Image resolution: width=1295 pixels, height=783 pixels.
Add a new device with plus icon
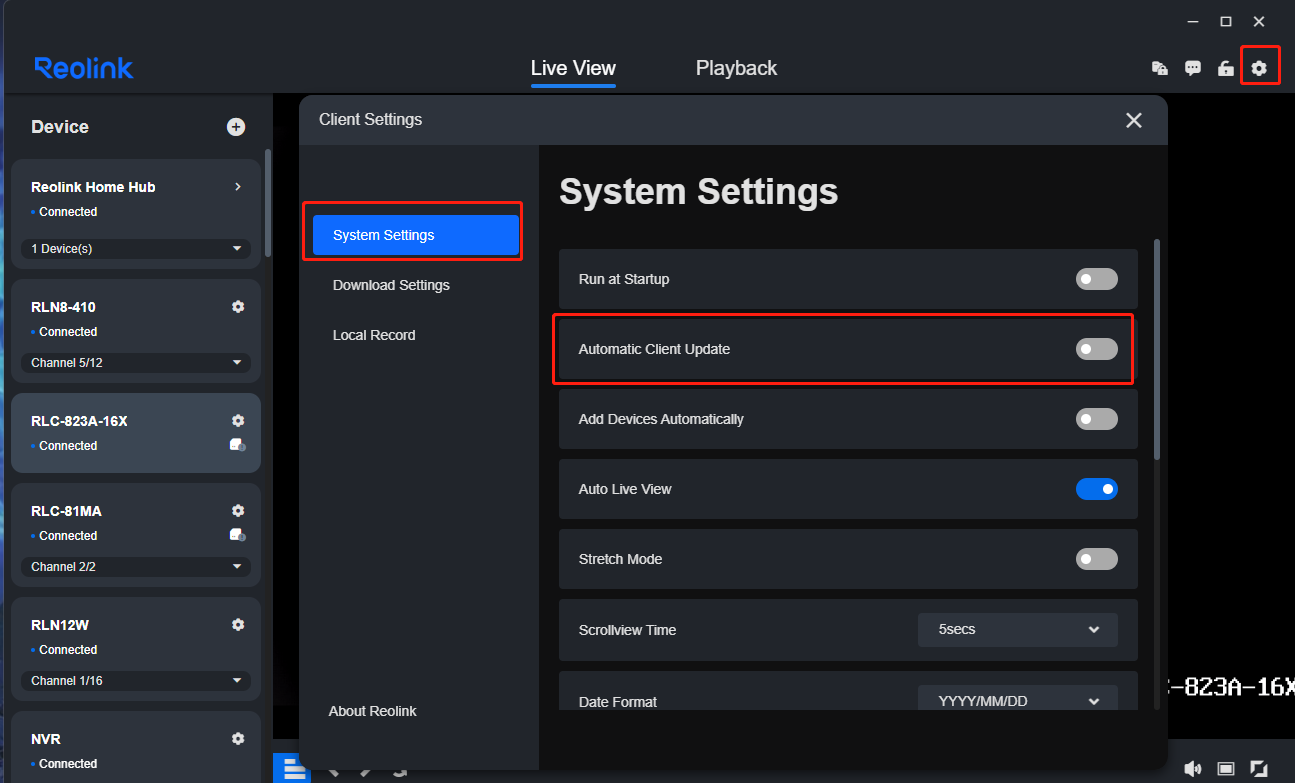point(236,127)
